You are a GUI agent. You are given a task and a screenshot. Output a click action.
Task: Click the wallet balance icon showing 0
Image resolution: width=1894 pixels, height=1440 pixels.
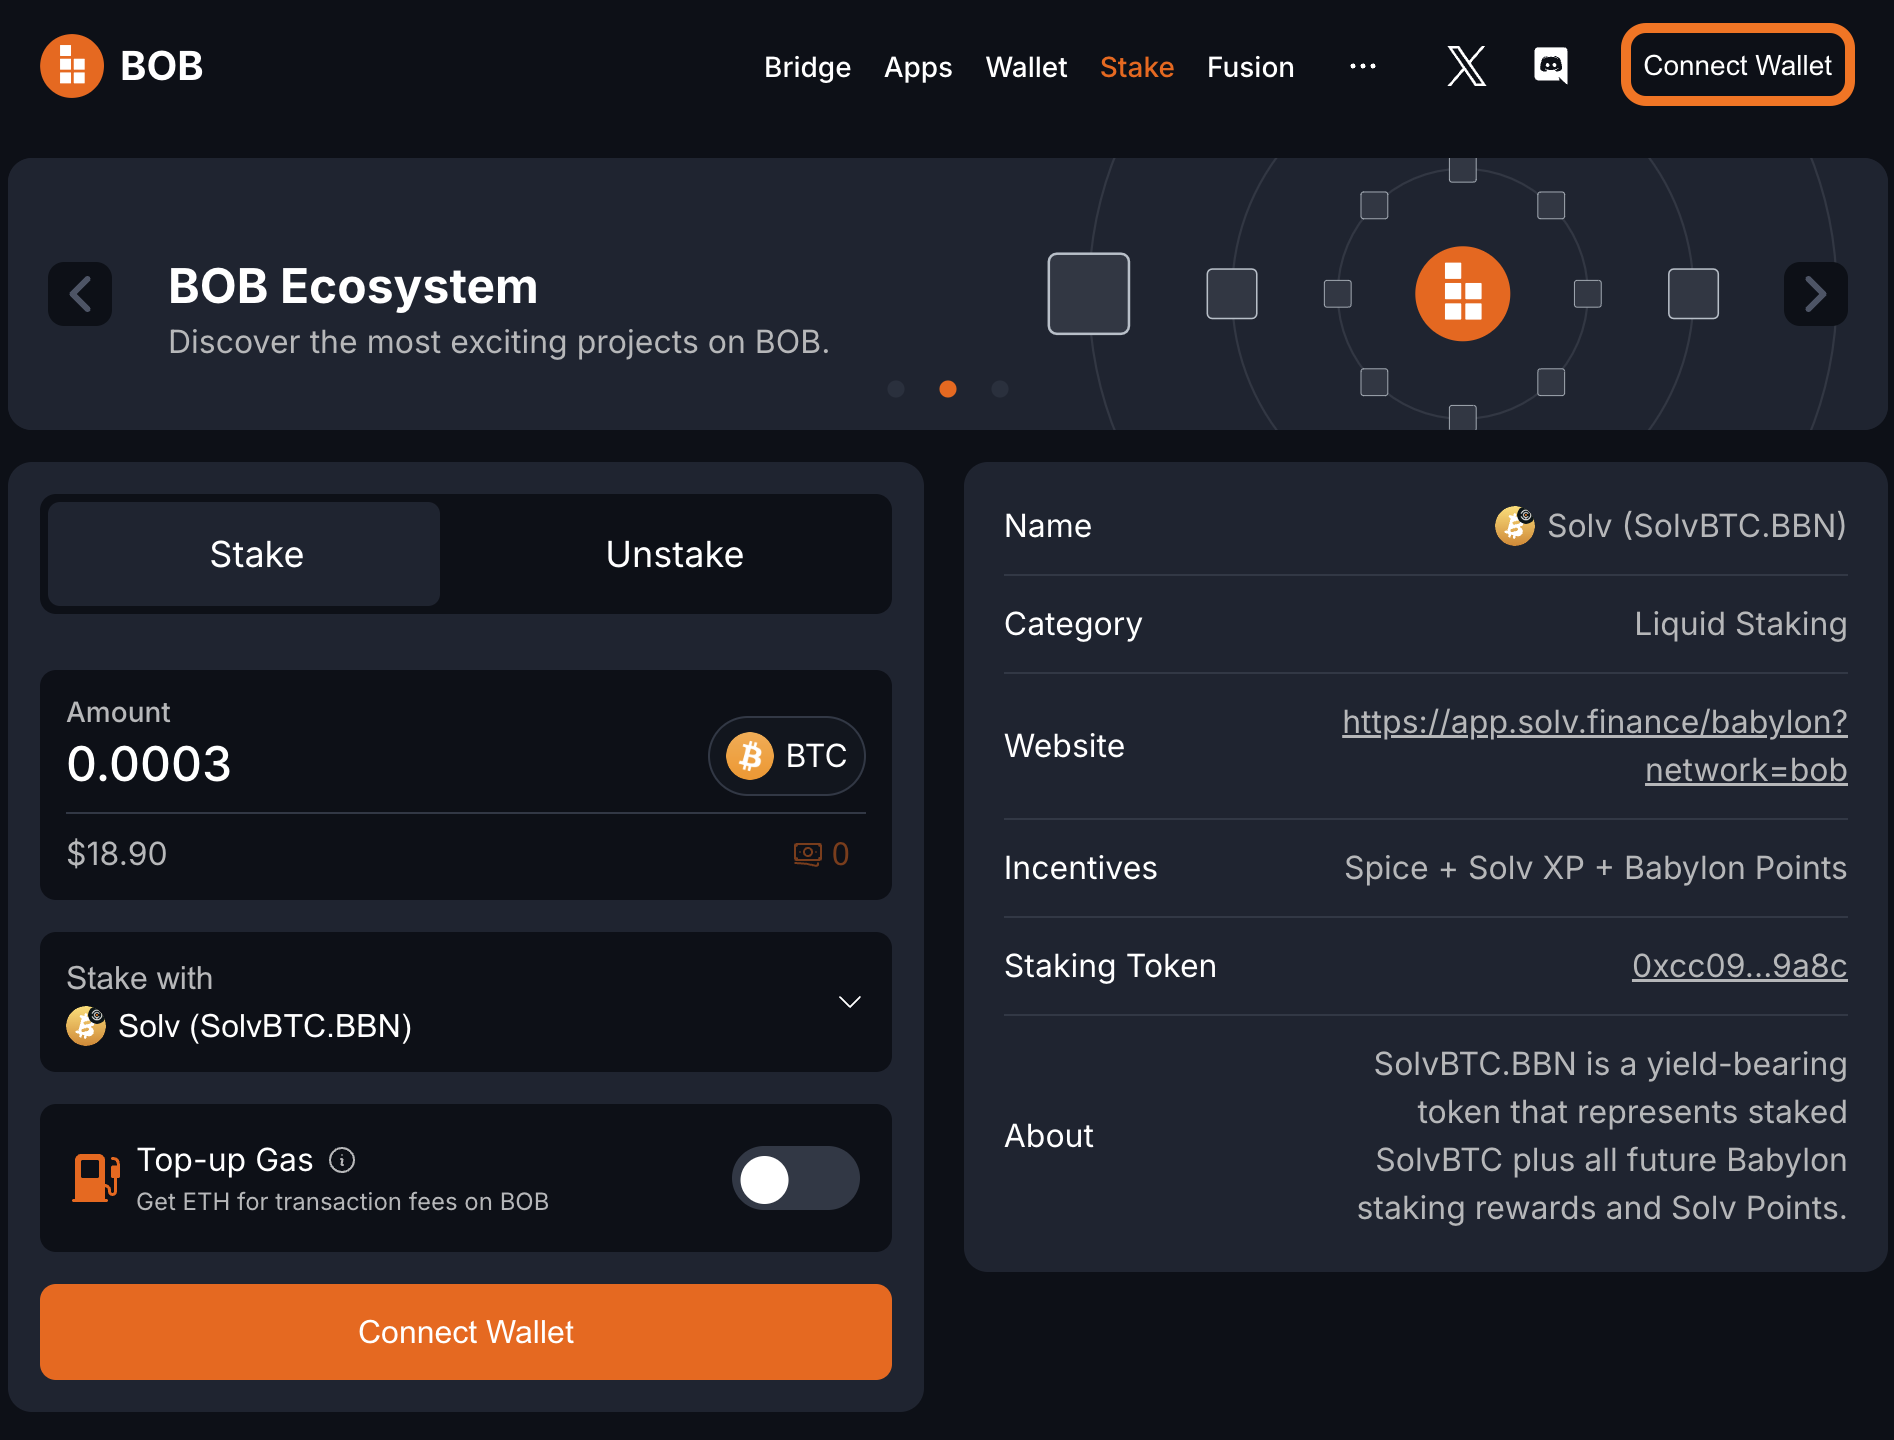[x=806, y=854]
